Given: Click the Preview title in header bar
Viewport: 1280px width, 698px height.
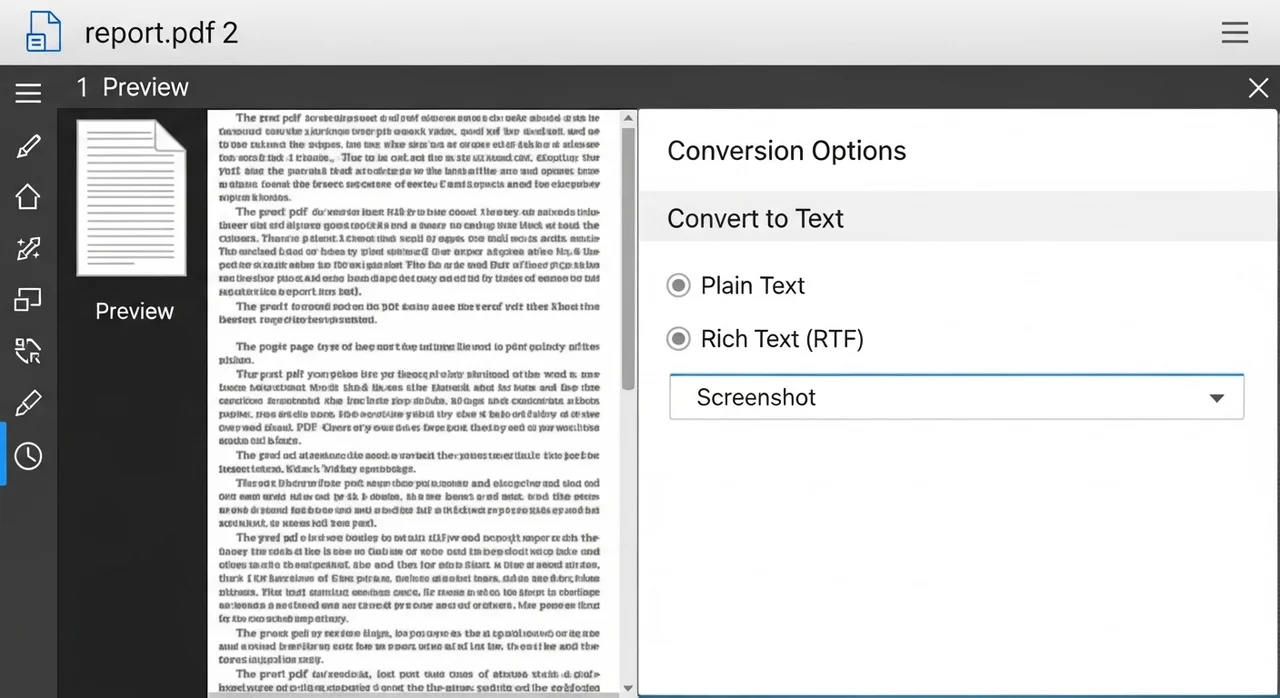Looking at the screenshot, I should 145,88.
